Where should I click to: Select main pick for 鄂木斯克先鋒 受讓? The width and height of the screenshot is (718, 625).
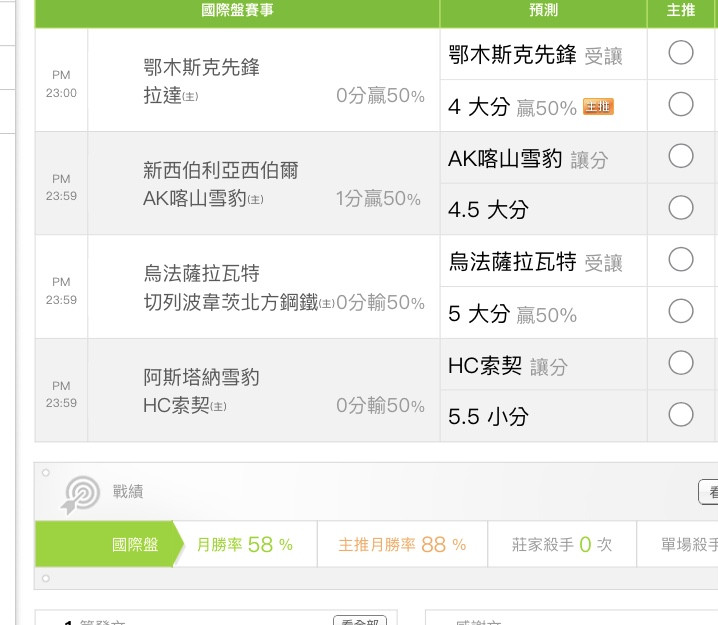tap(680, 53)
